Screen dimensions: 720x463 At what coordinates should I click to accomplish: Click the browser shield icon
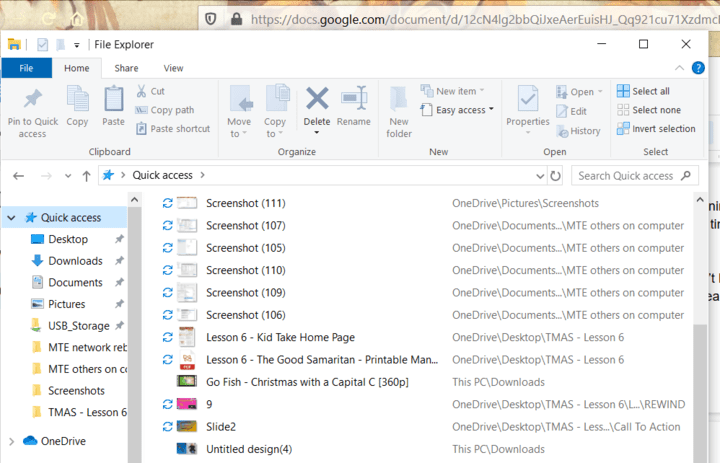210,19
